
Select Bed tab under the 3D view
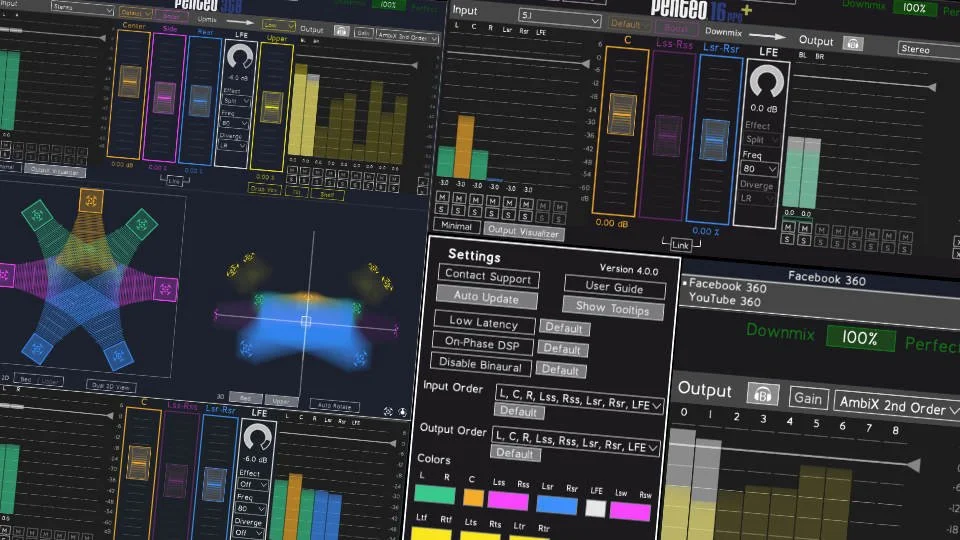[246, 398]
